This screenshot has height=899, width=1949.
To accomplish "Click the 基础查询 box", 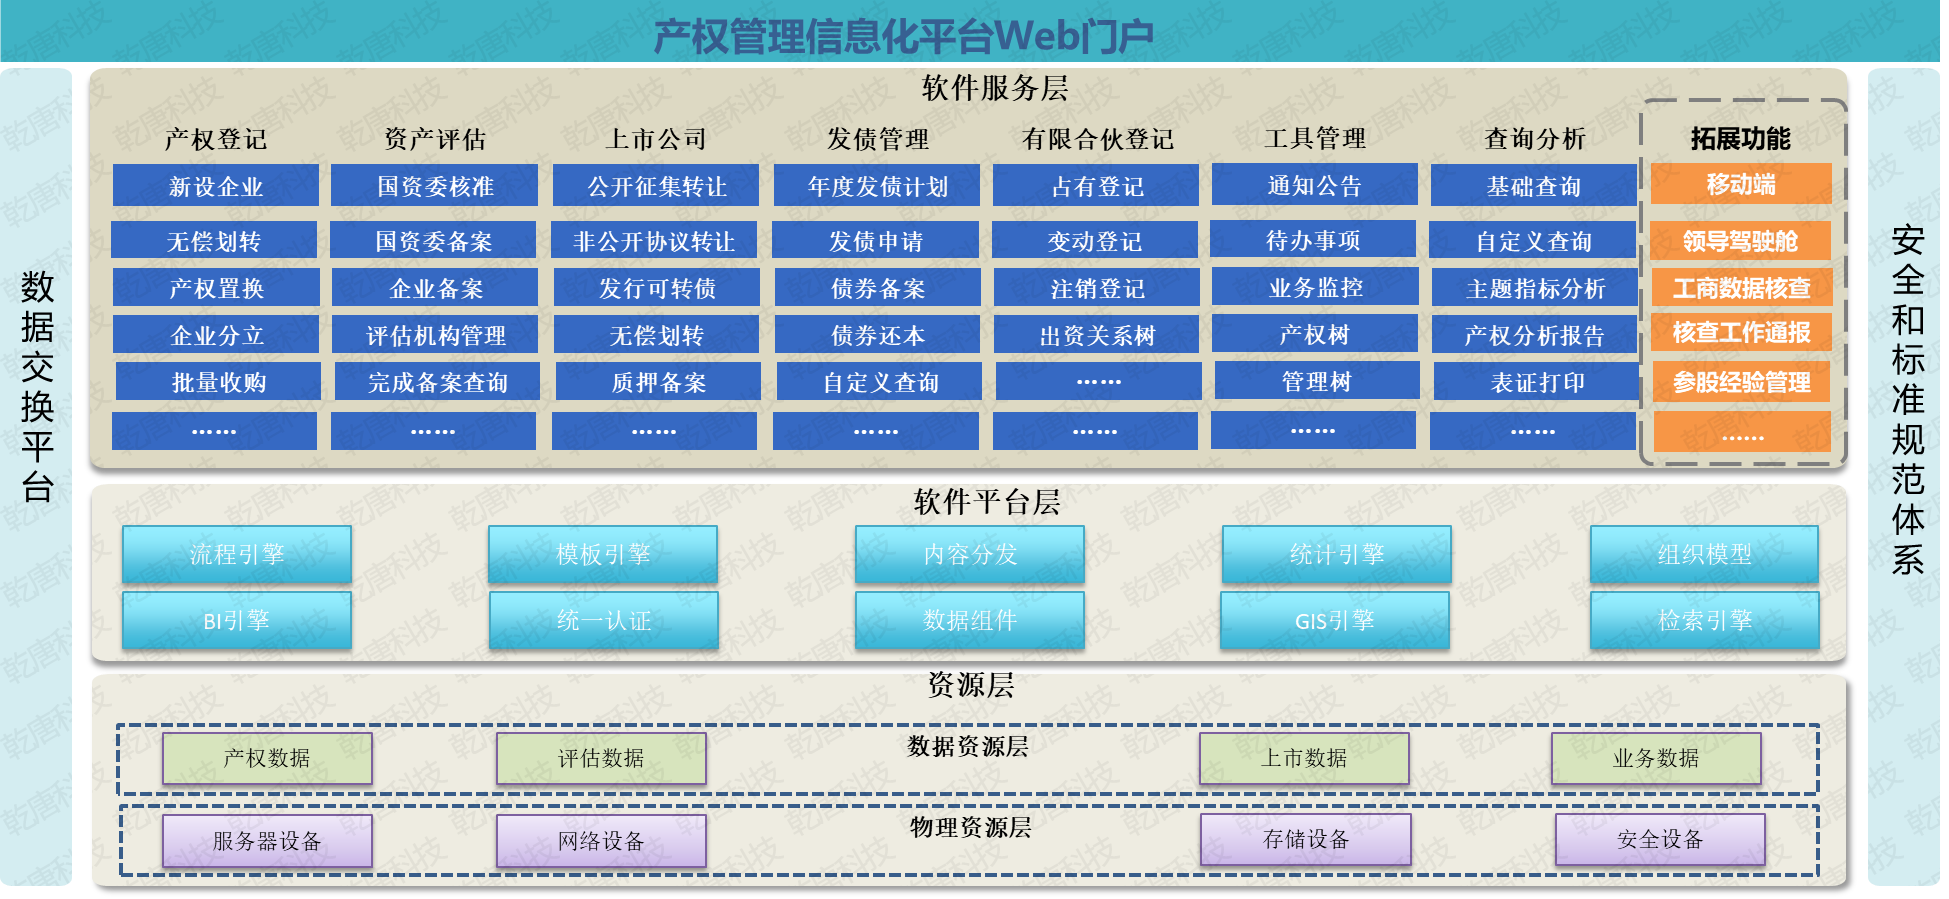I will pos(1534,186).
